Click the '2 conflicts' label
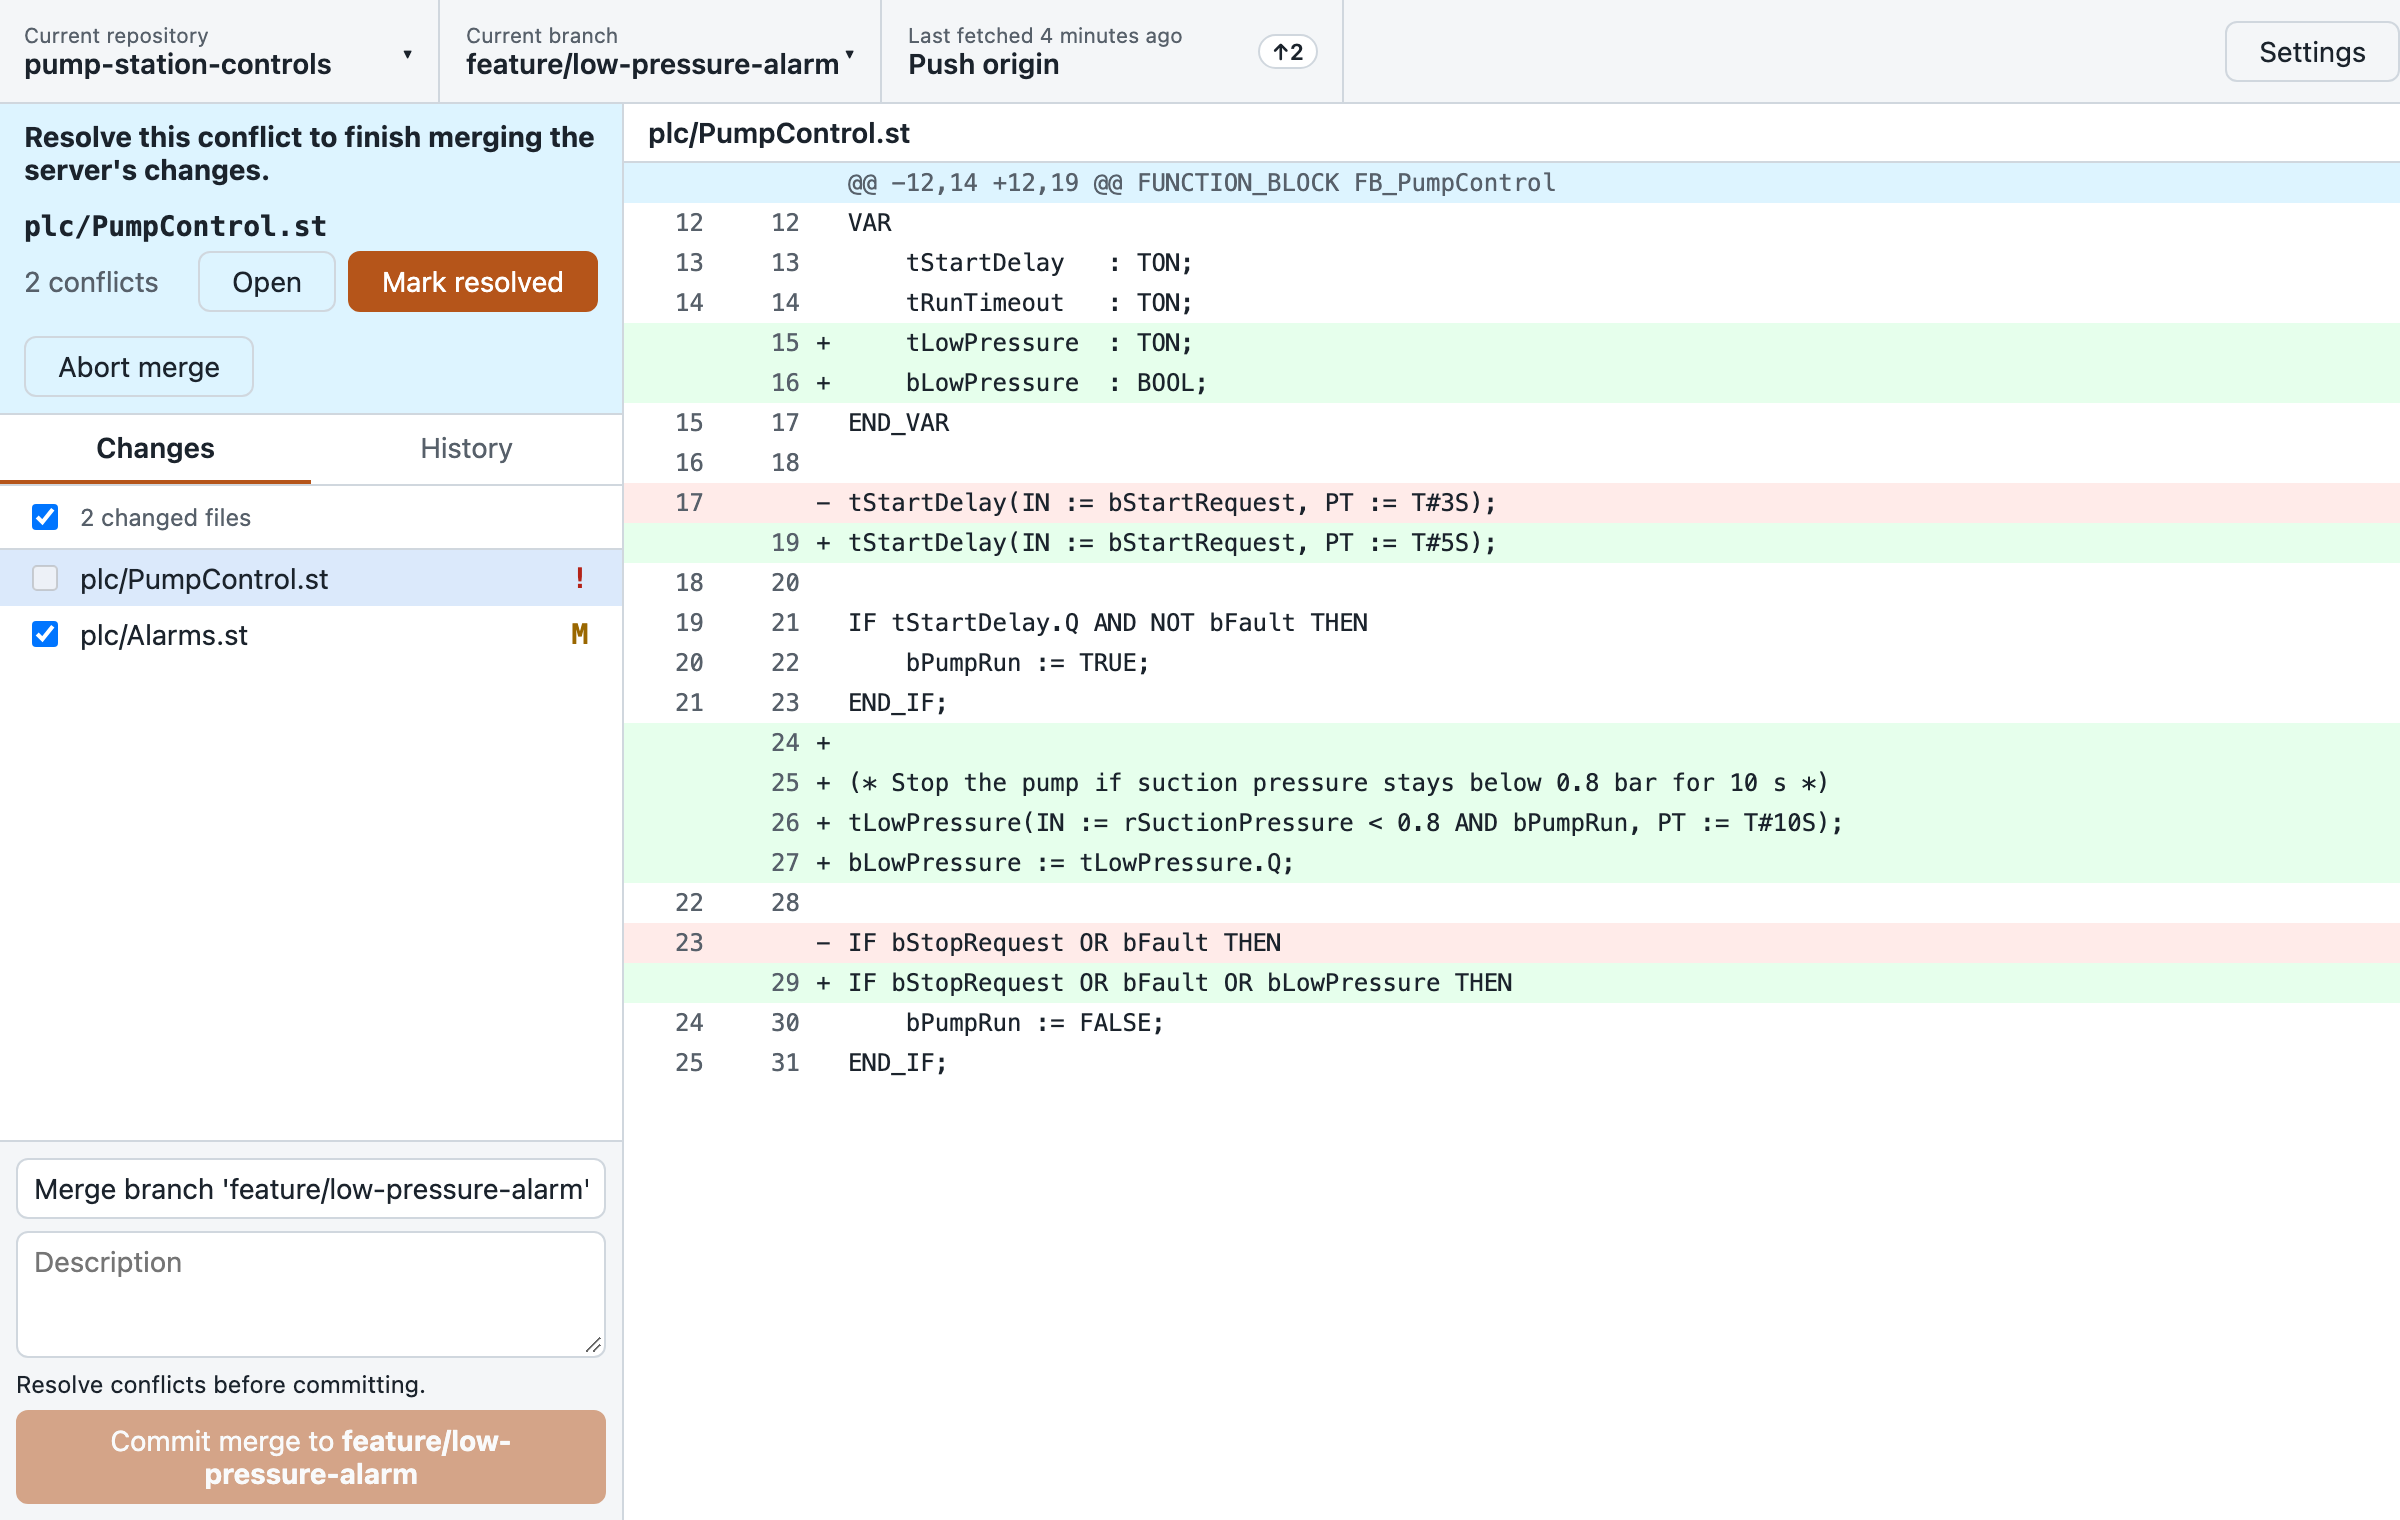2400x1520 pixels. click(x=91, y=282)
